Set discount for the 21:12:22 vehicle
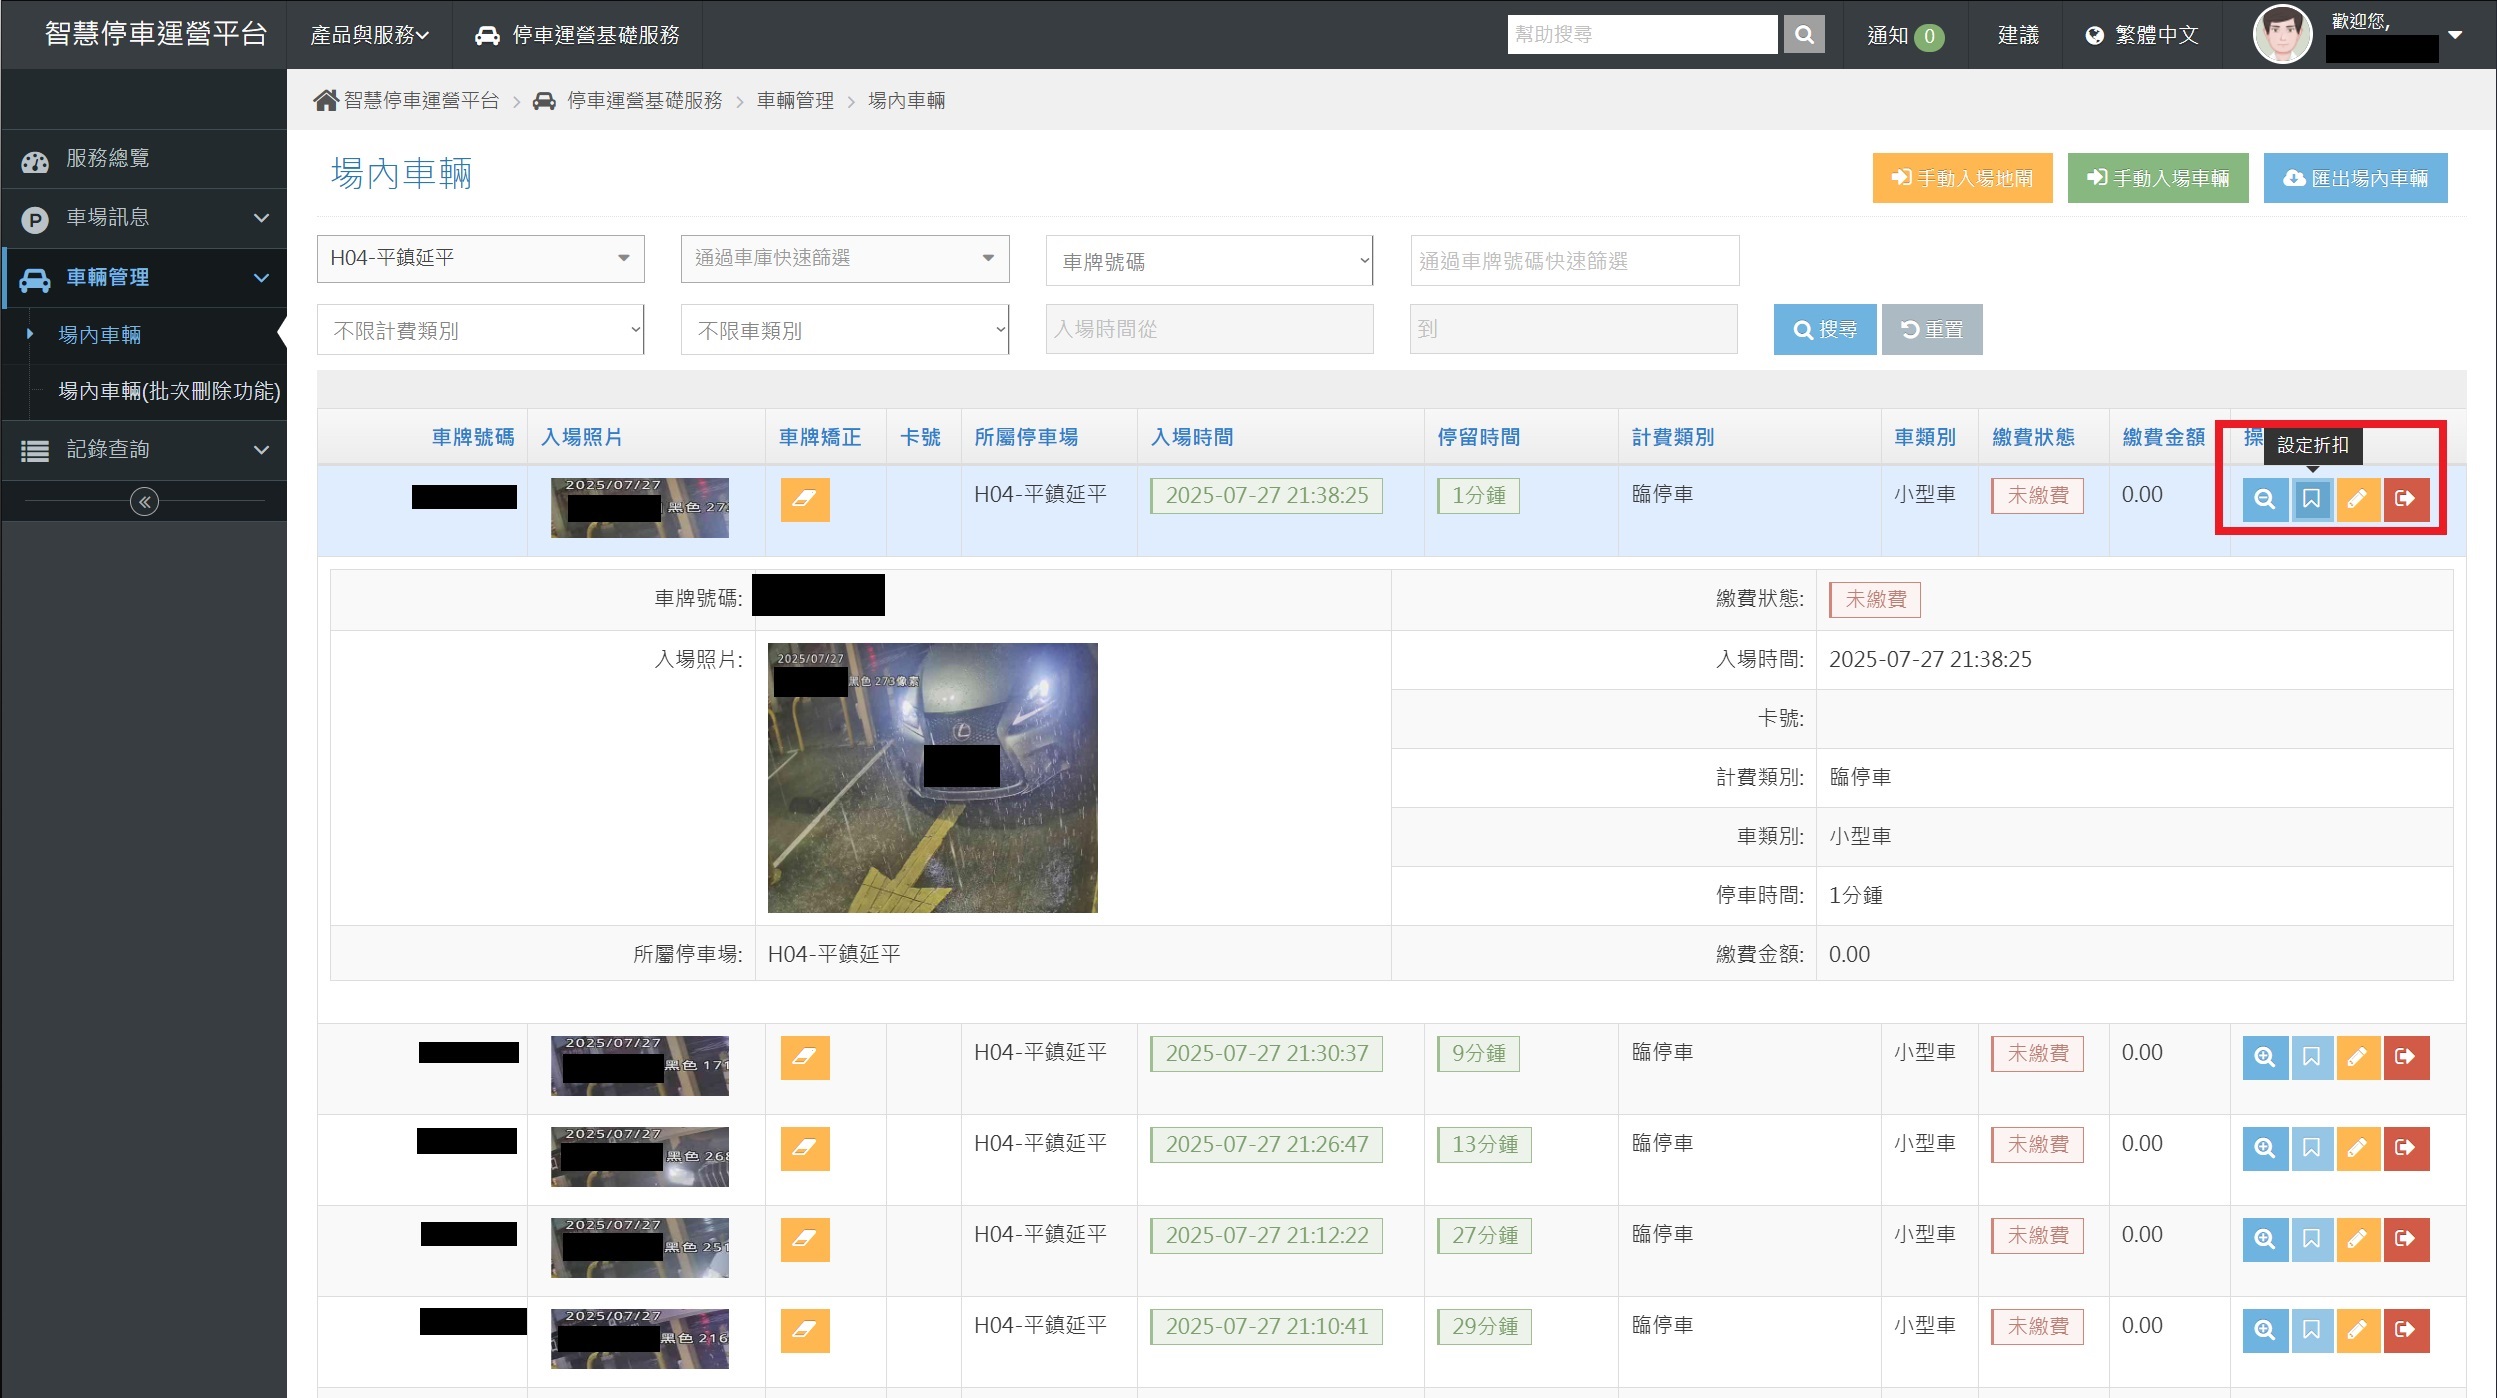The width and height of the screenshot is (2497, 1398). (x=2311, y=1239)
